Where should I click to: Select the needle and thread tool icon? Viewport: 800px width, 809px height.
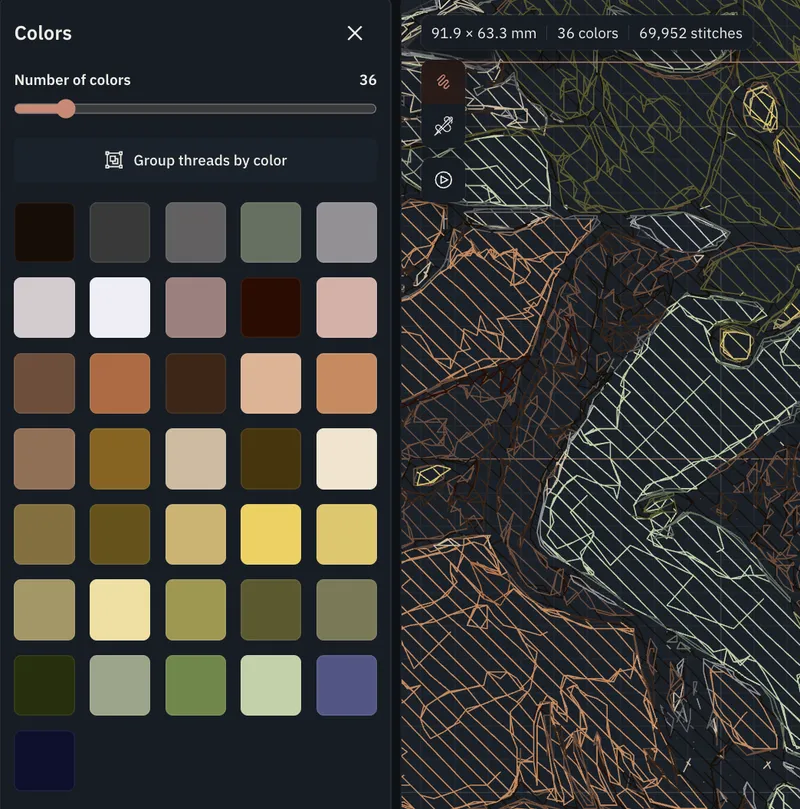point(443,126)
